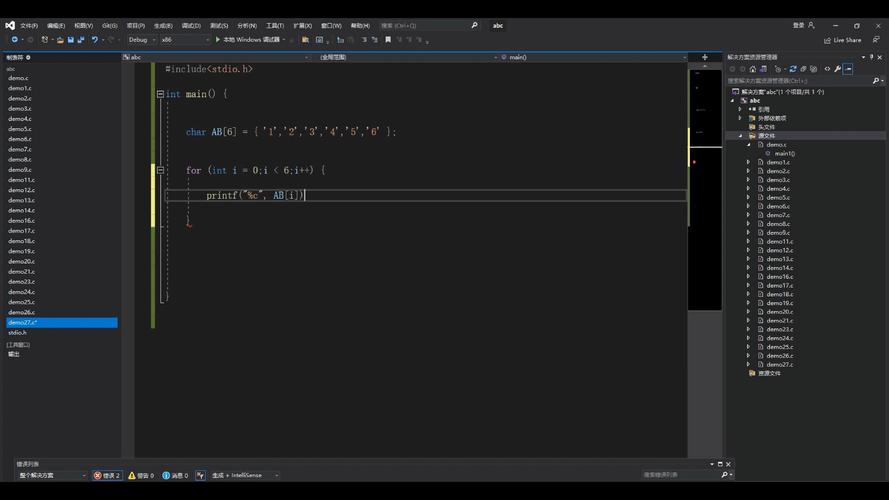This screenshot has width=889, height=500.
Task: Open the Tools (工具) menu
Action: pyautogui.click(x=275, y=26)
